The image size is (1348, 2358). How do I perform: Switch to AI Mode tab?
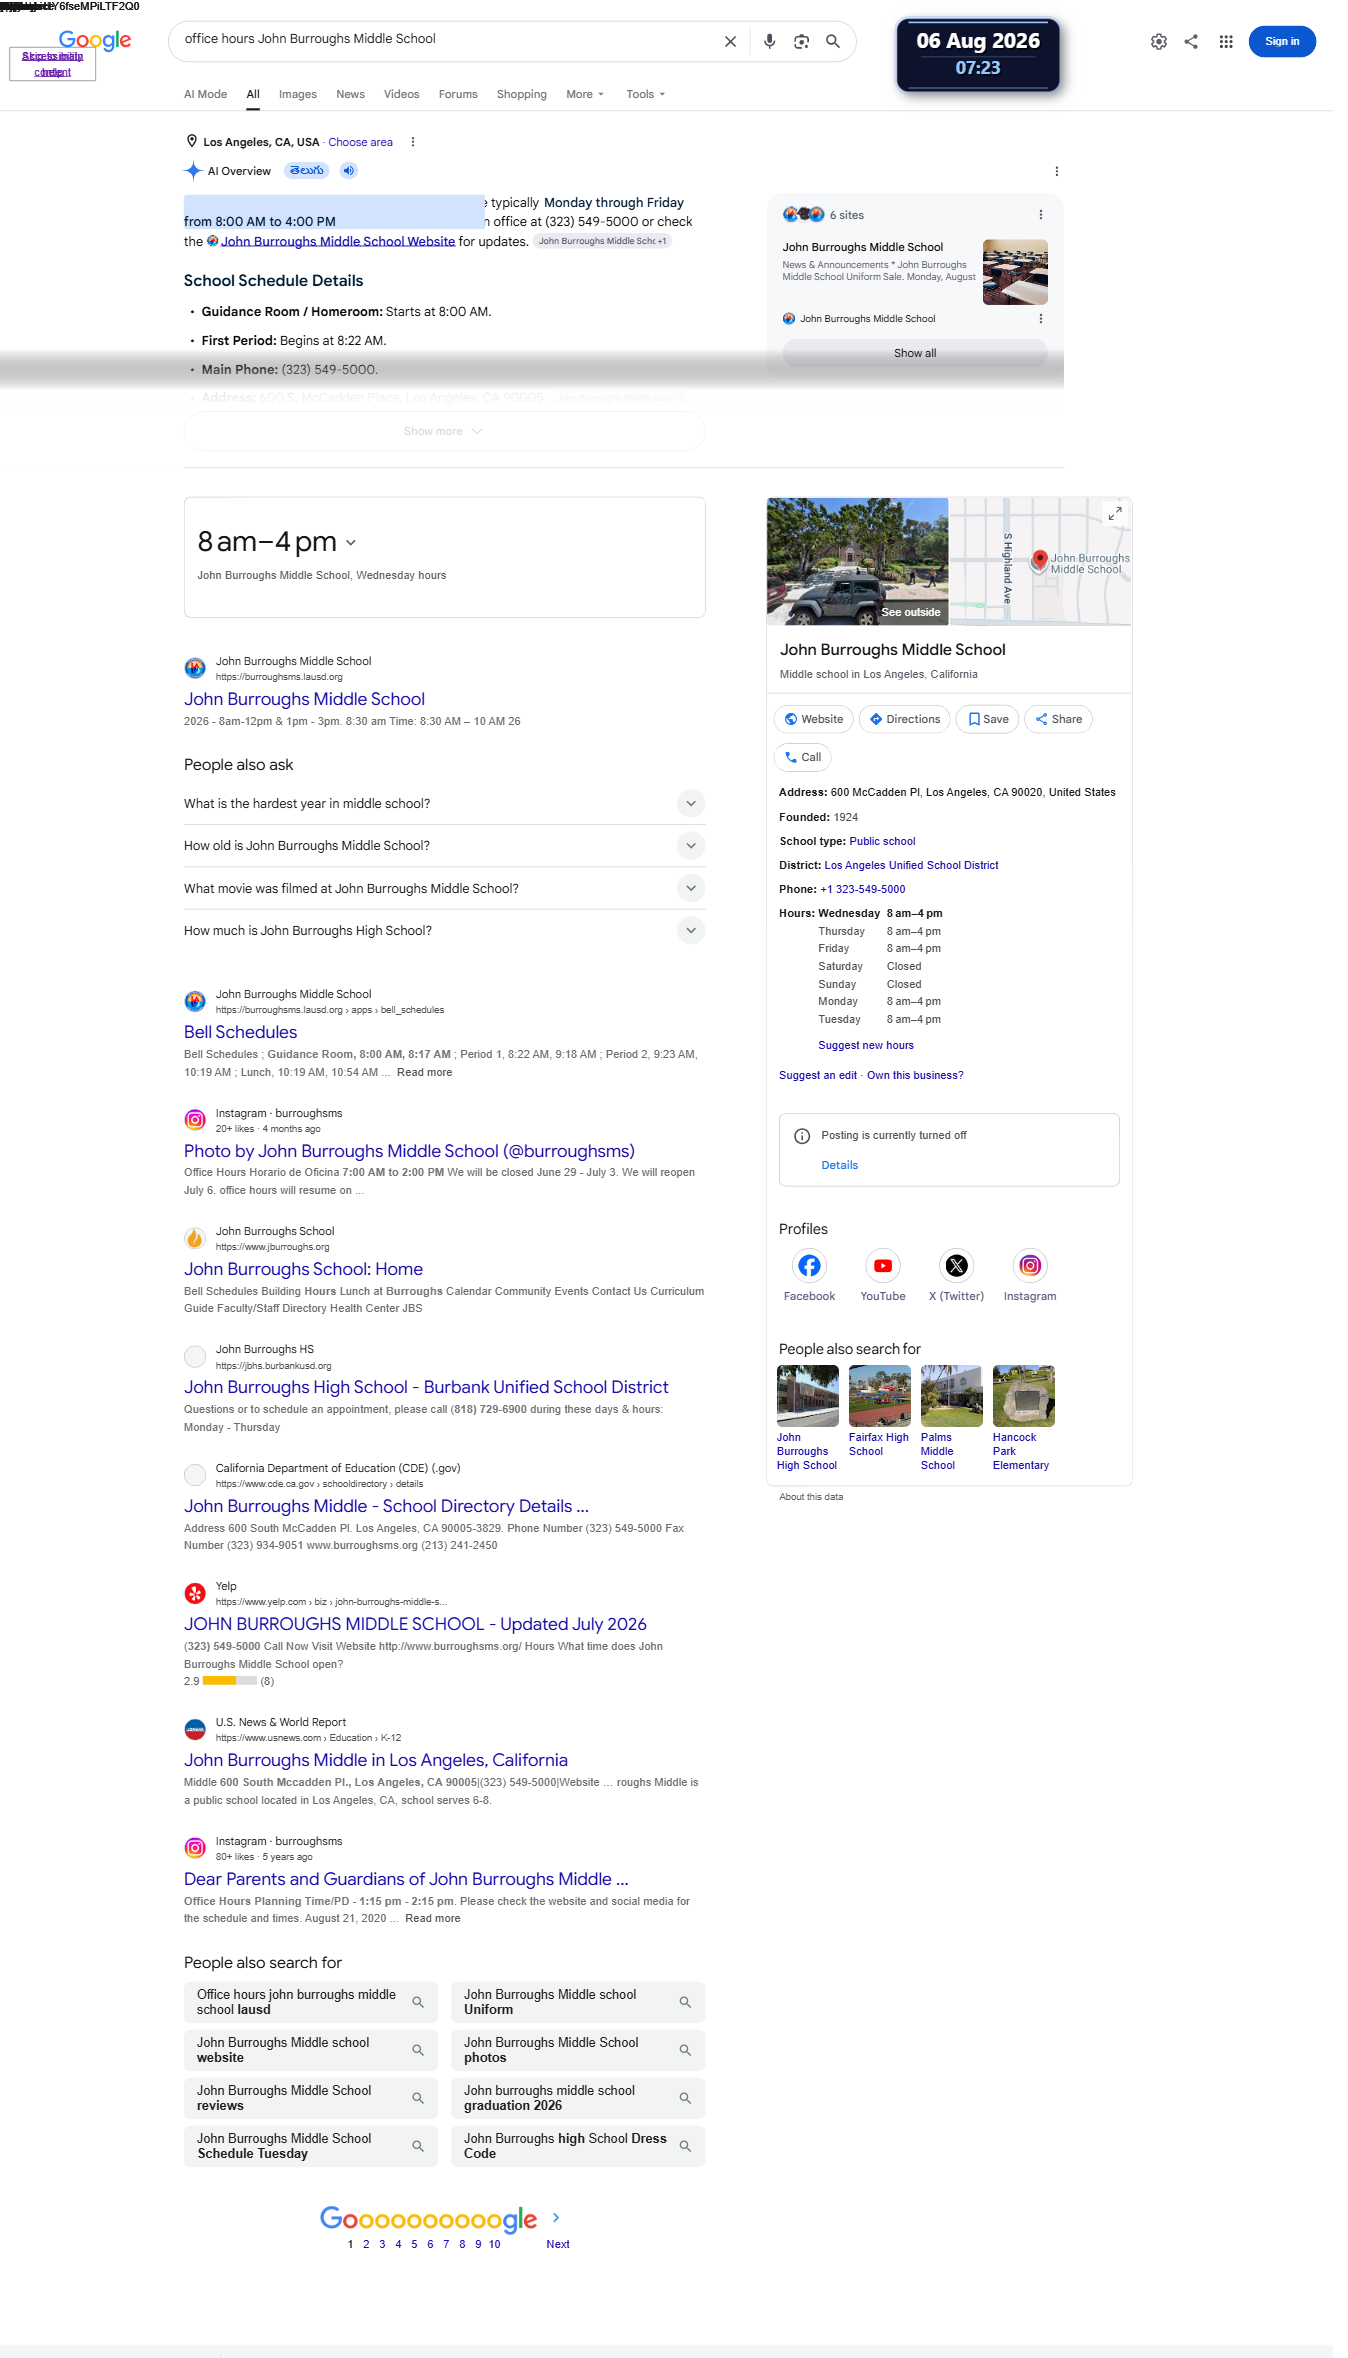(x=205, y=94)
